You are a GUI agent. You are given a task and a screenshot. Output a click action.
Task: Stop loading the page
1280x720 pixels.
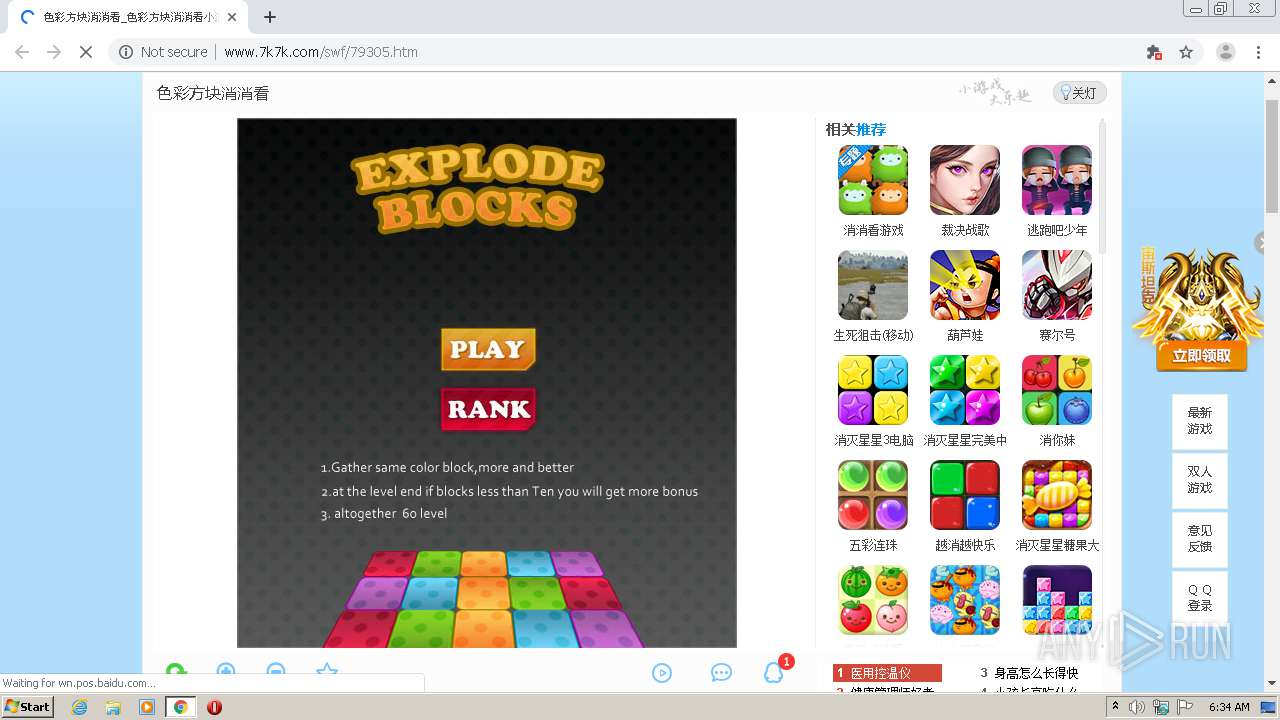86,52
